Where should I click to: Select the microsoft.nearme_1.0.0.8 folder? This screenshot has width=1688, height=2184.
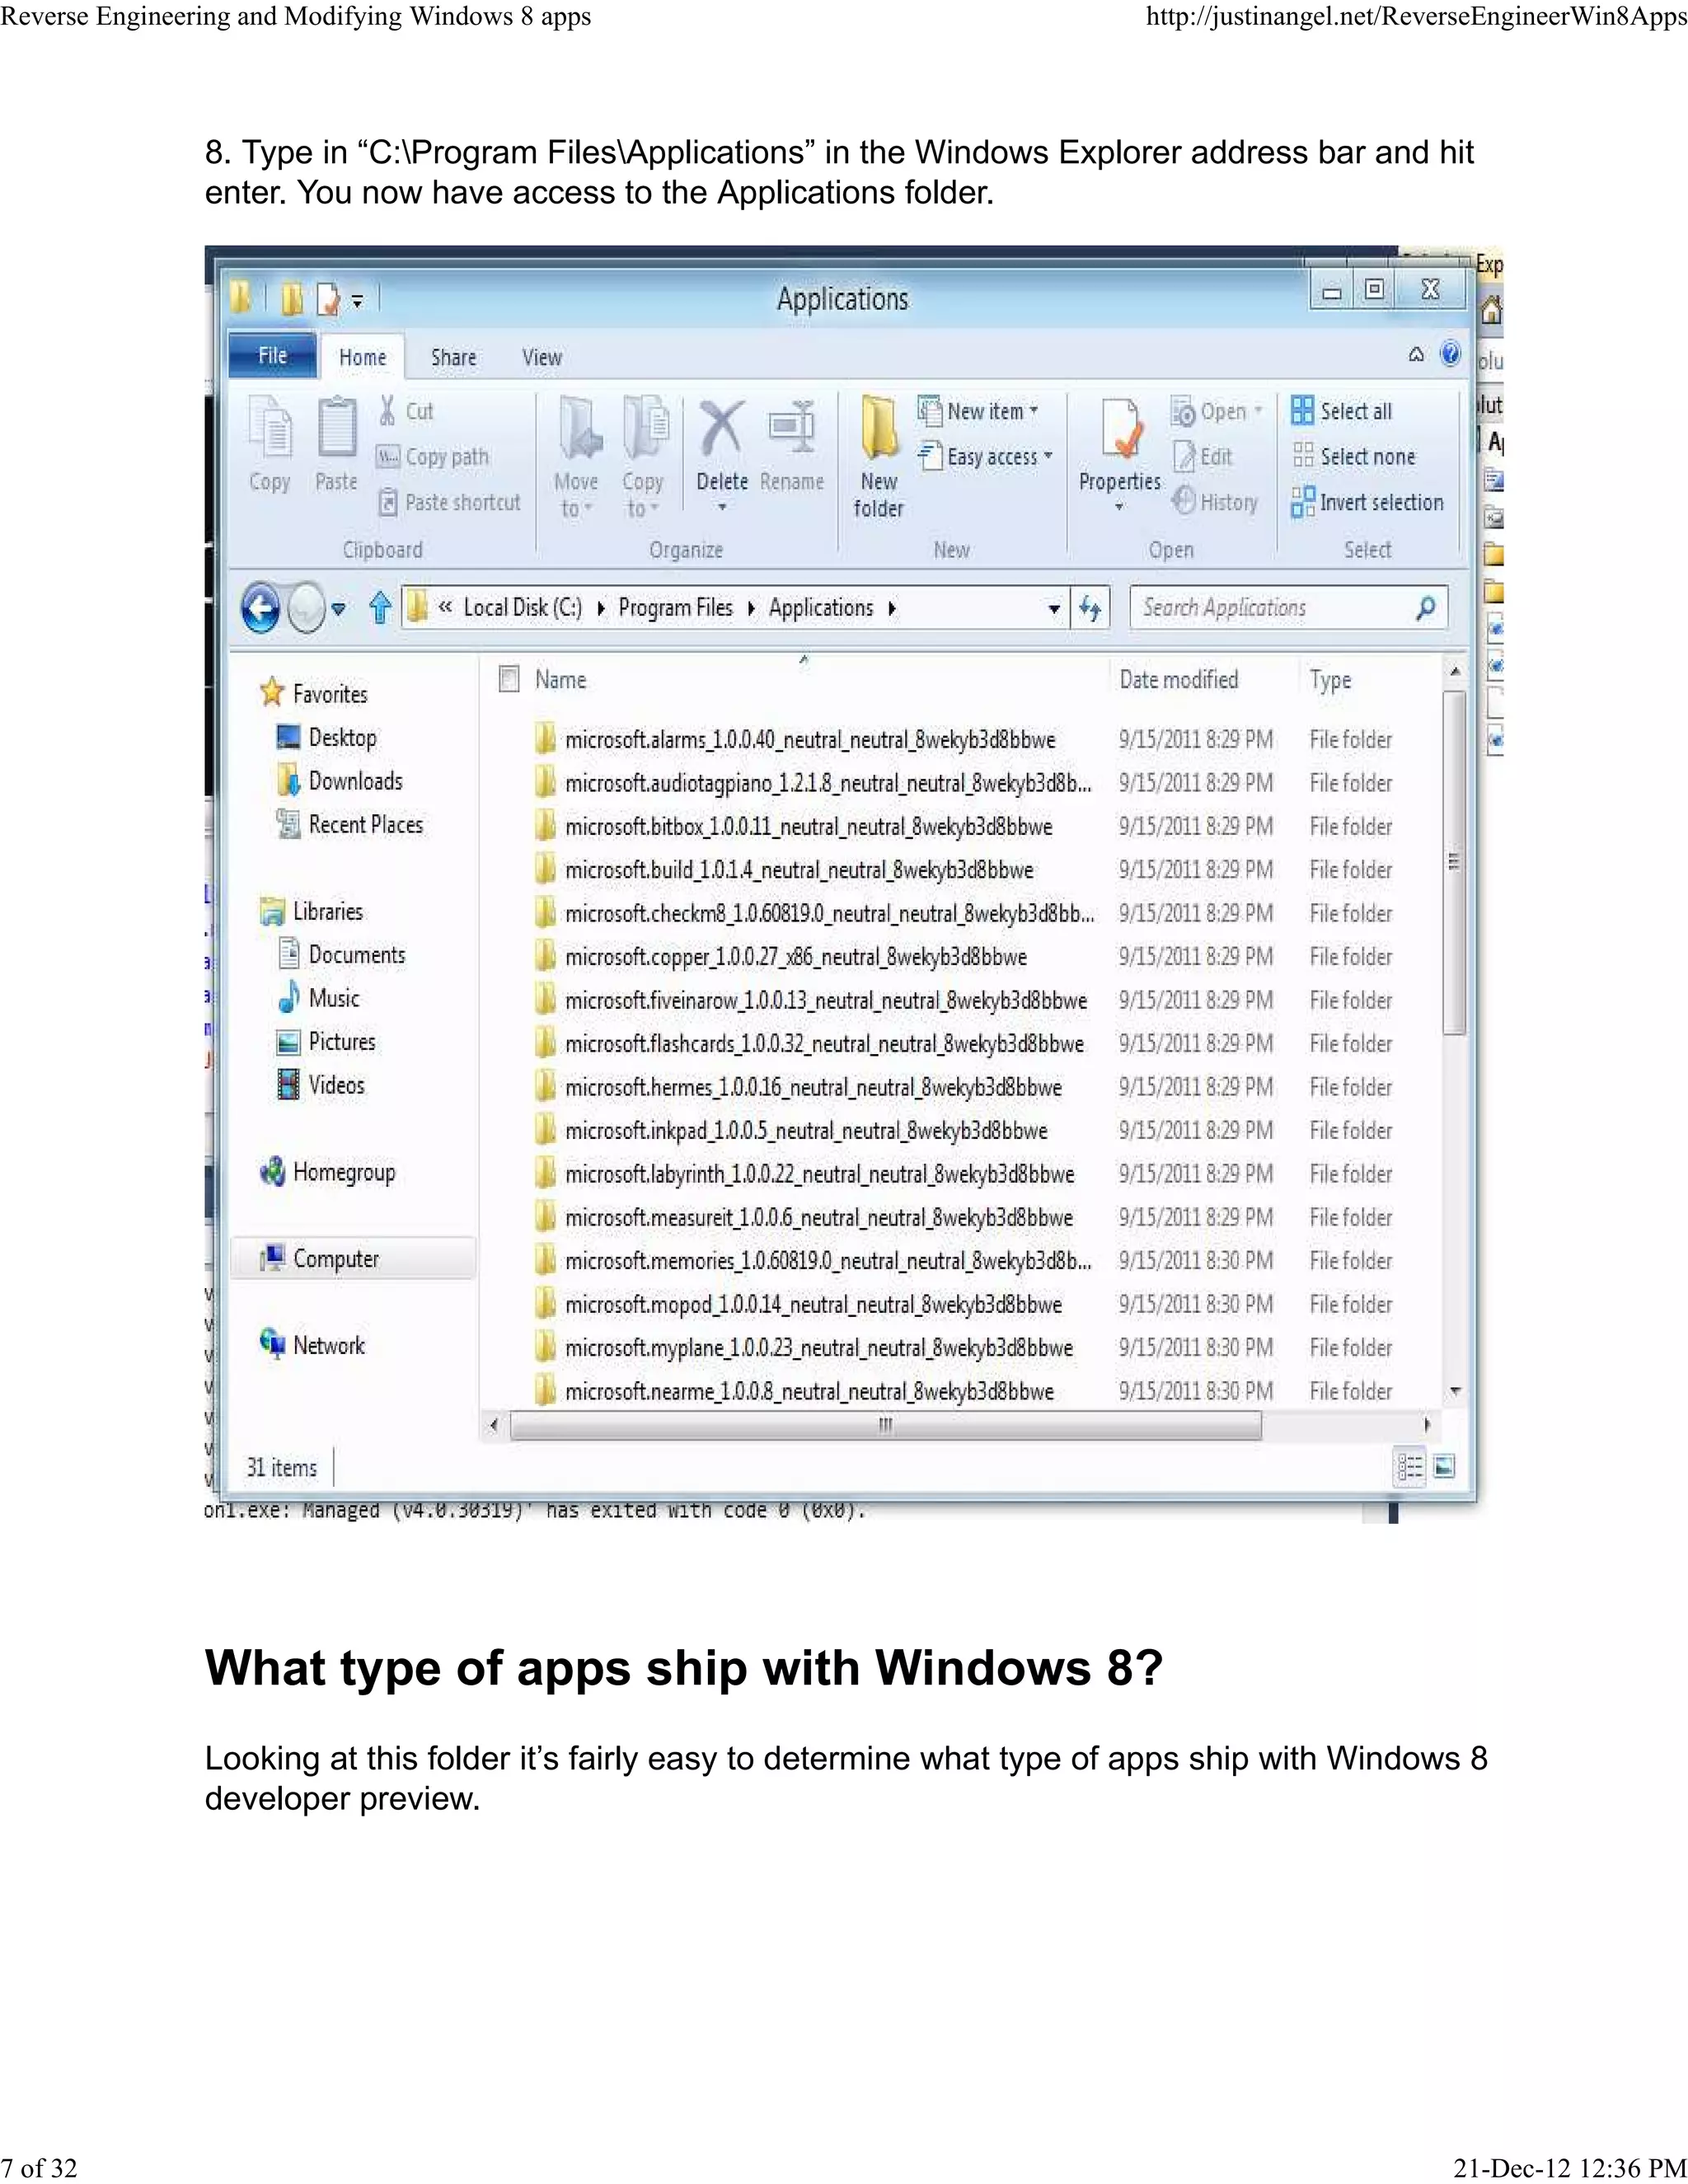[x=794, y=1392]
